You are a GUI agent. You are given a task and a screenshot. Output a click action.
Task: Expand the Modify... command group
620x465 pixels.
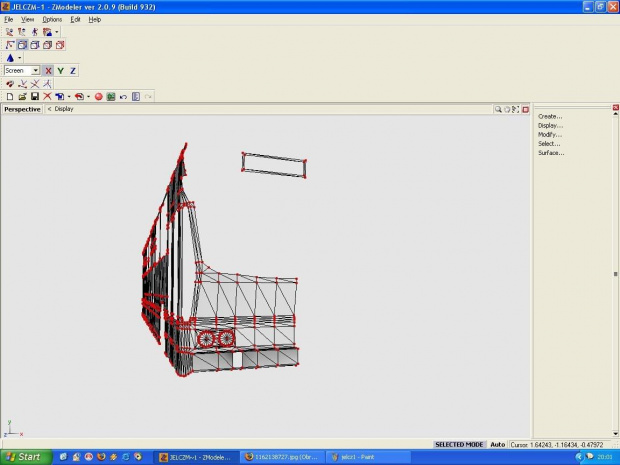[x=550, y=134]
